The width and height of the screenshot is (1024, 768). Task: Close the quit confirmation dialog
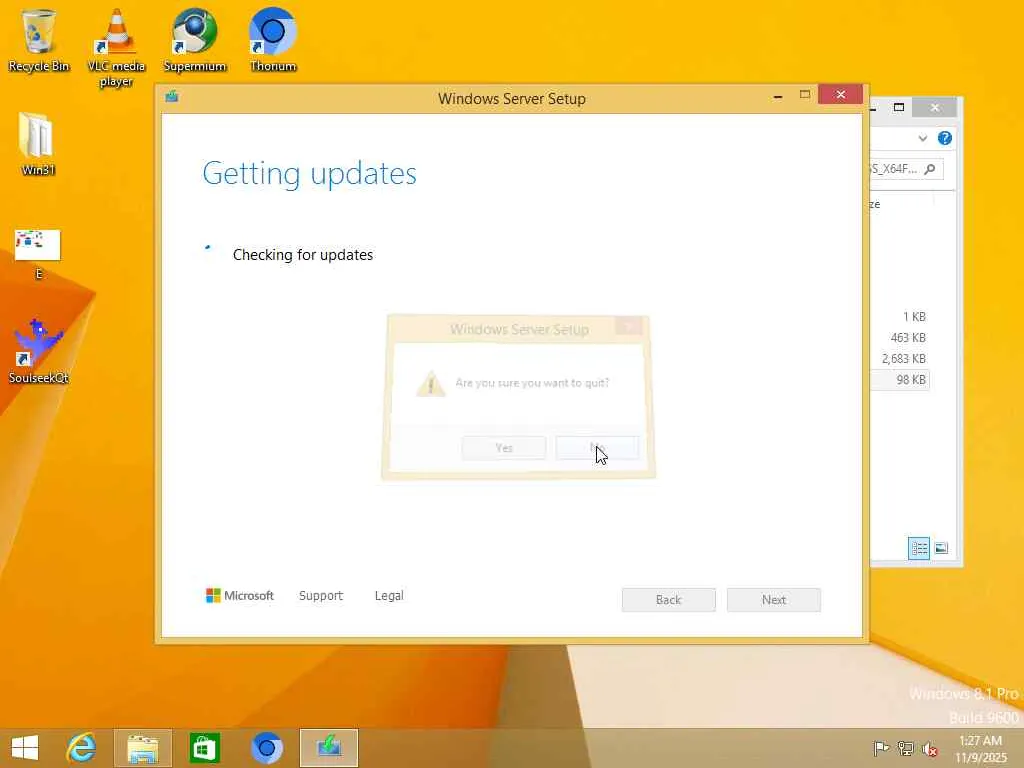point(629,325)
